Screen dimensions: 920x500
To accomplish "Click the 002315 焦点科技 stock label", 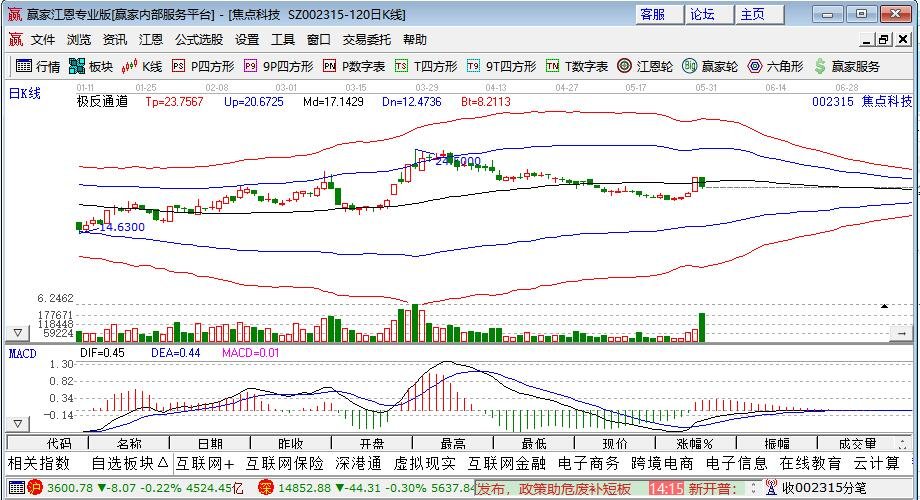I will 862,102.
